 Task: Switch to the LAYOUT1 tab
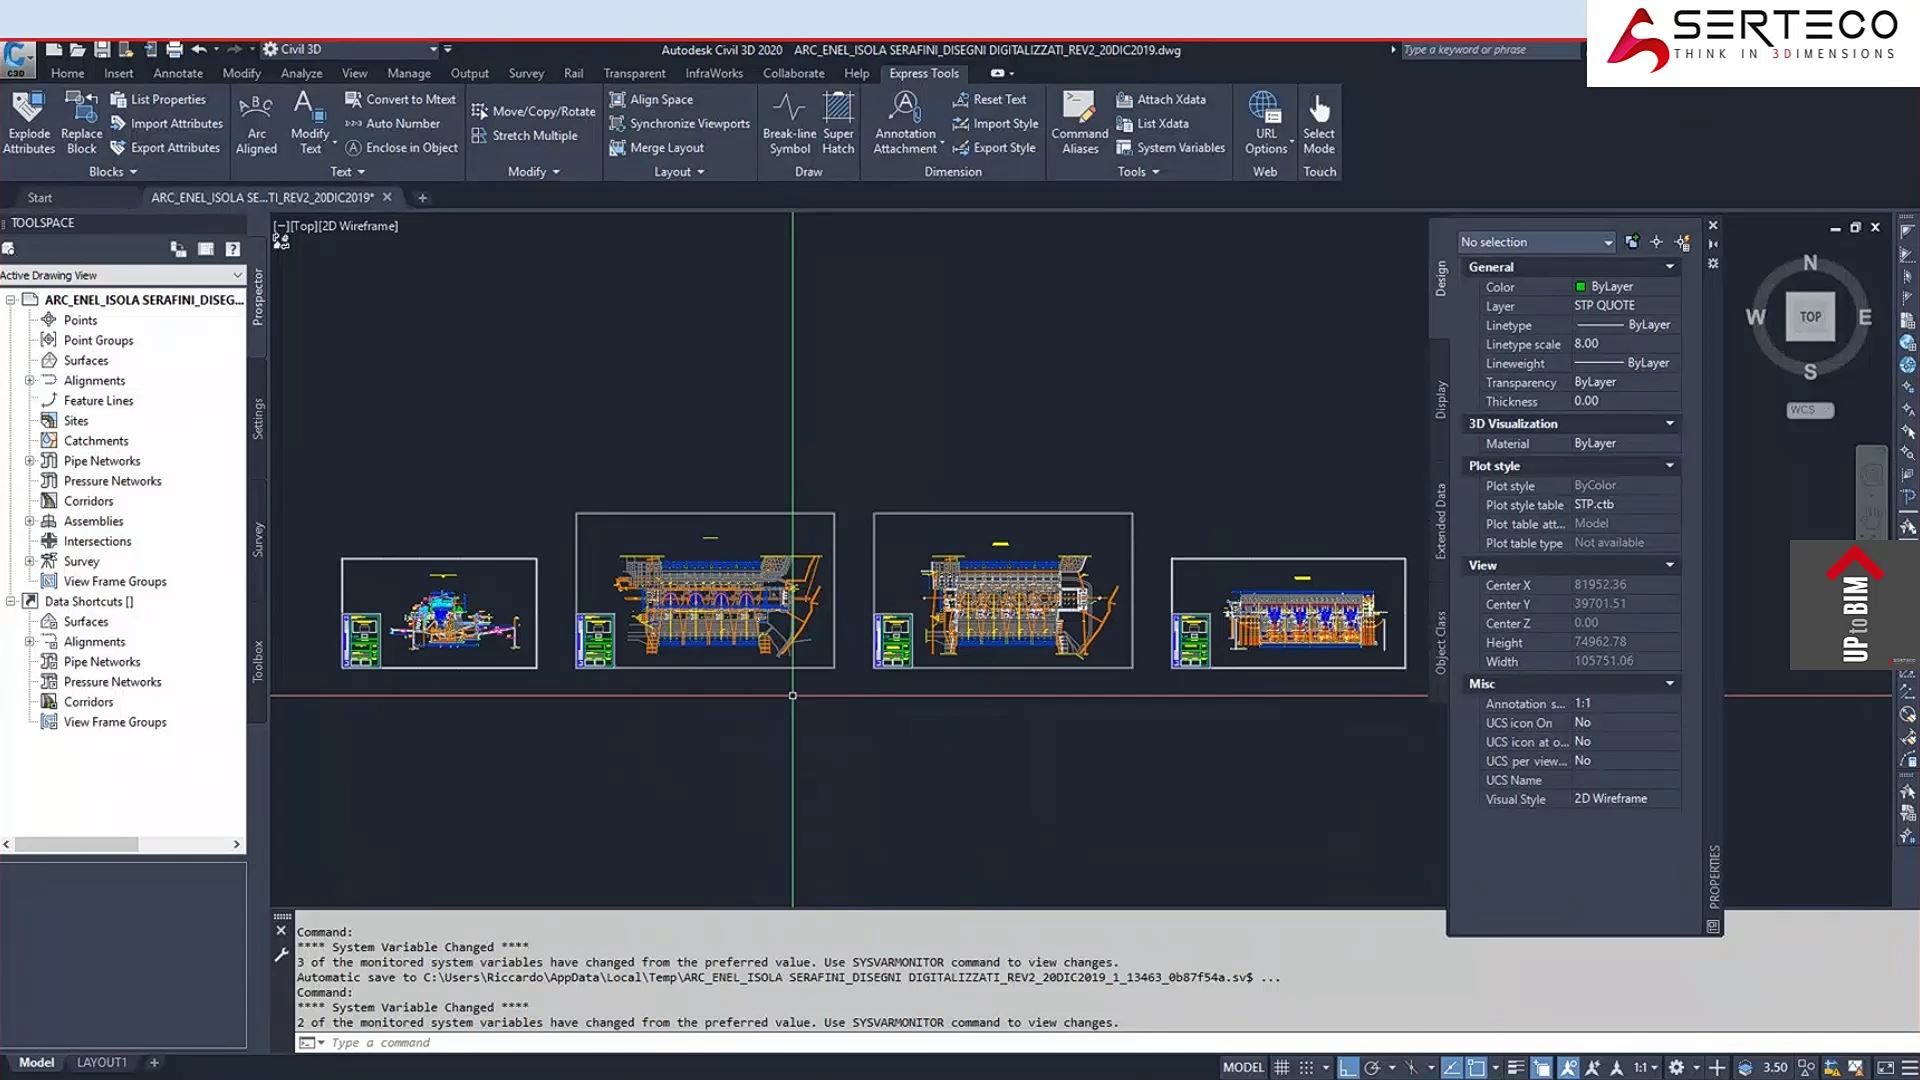point(102,1062)
